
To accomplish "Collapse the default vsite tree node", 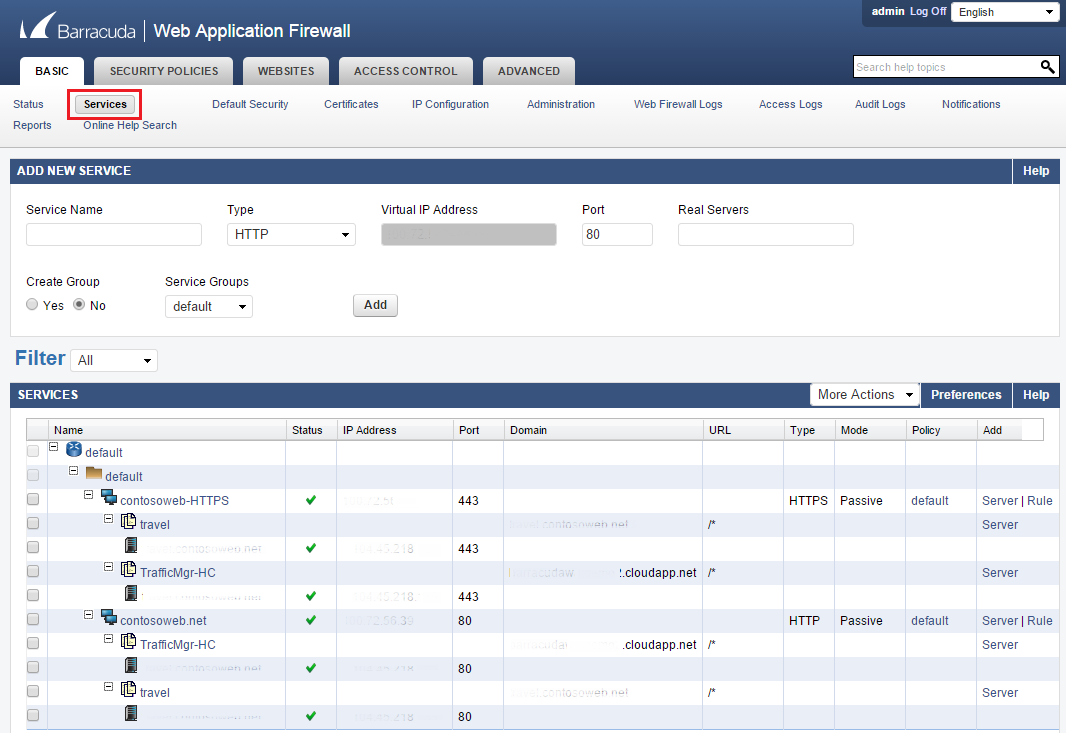I will [54, 447].
